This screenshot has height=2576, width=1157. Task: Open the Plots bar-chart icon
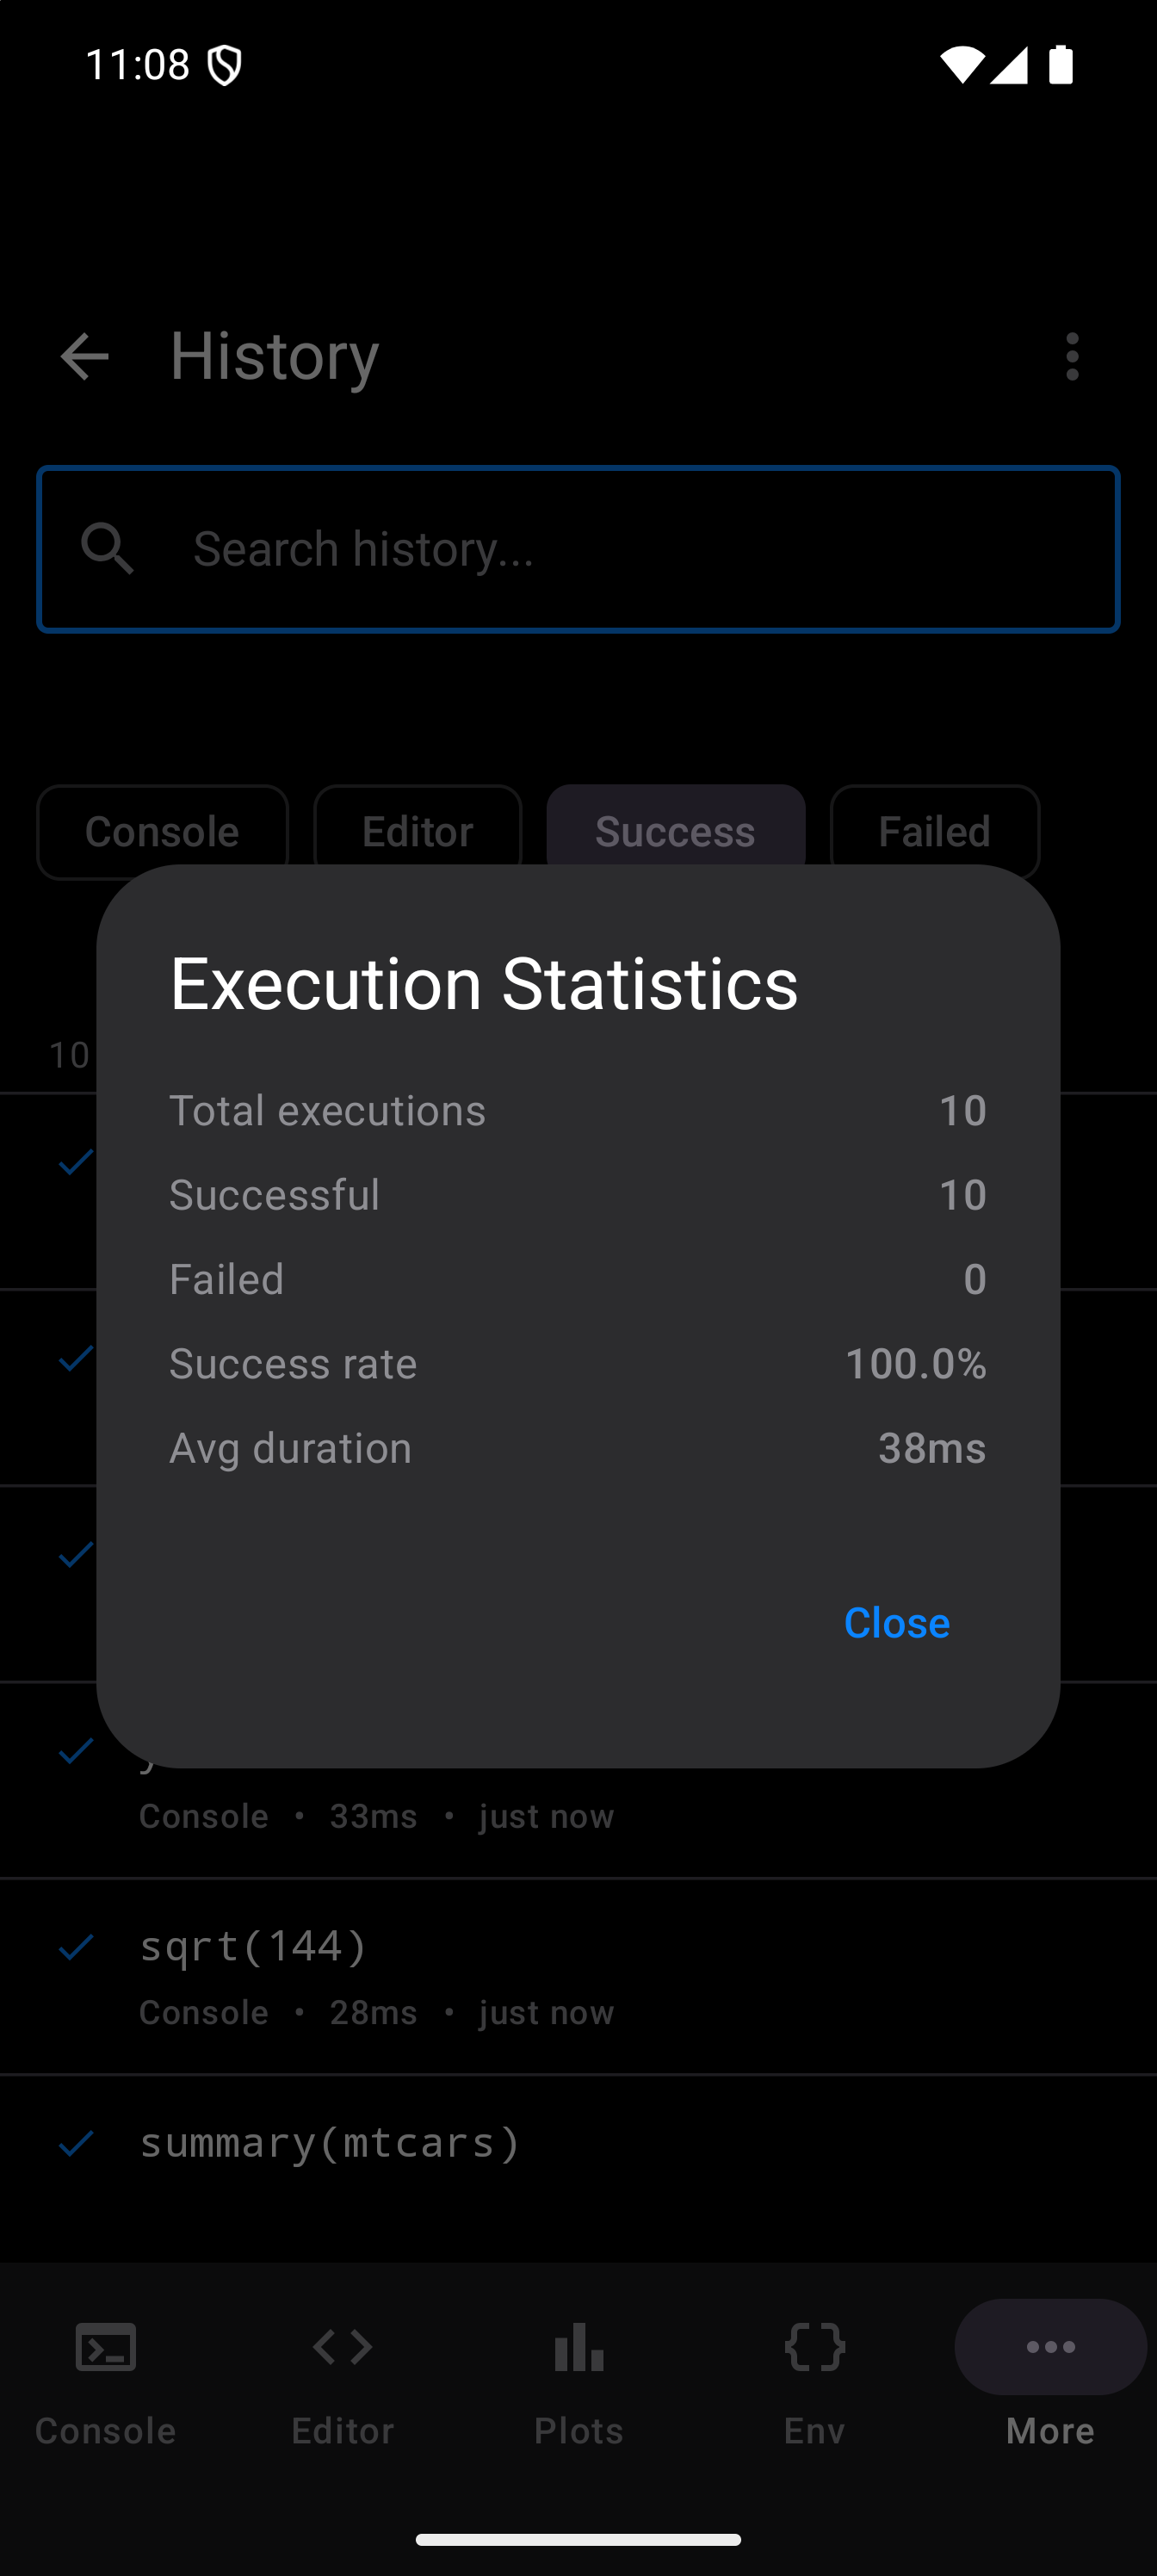tap(579, 2347)
